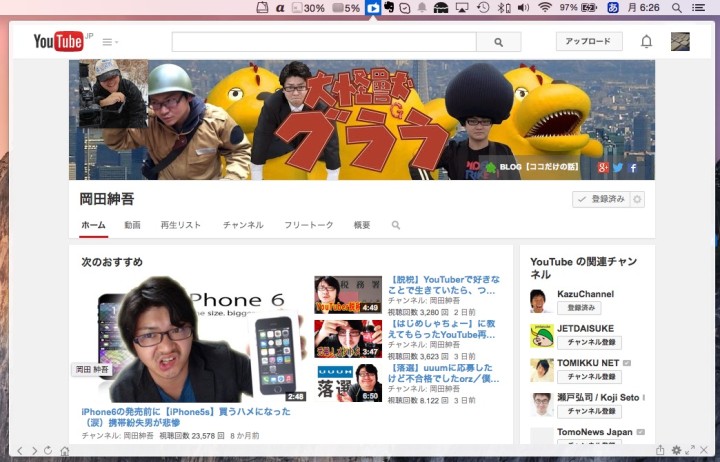
Task: Click the channel search magnifier icon
Action: coord(395,225)
